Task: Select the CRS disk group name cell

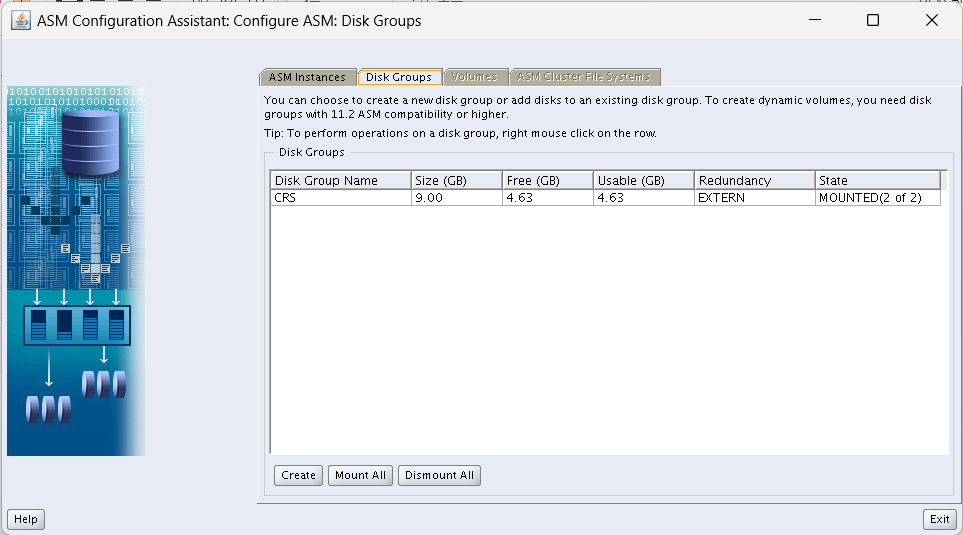Action: (x=341, y=197)
